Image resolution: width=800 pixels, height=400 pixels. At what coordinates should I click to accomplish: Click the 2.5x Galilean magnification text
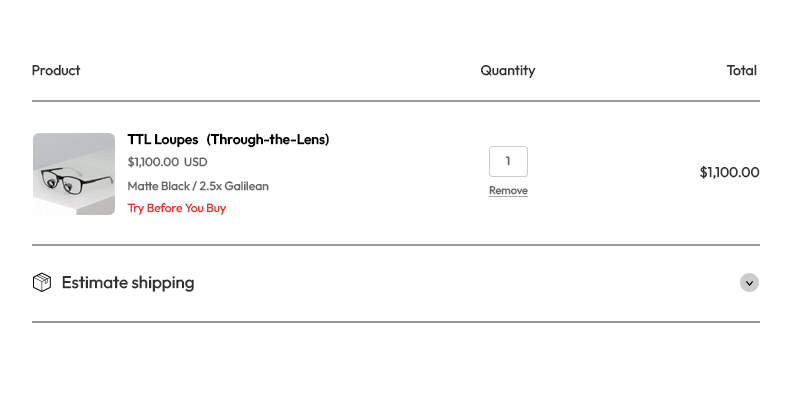pos(234,186)
